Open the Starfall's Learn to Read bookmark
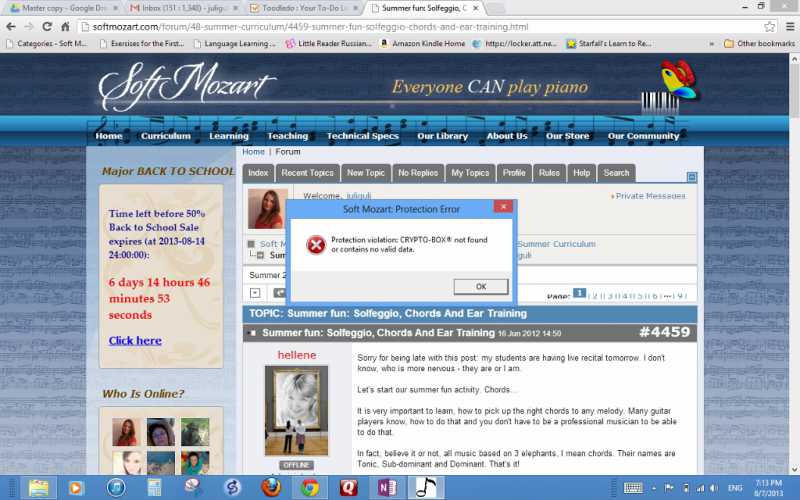This screenshot has height=500, width=800. pos(609,44)
